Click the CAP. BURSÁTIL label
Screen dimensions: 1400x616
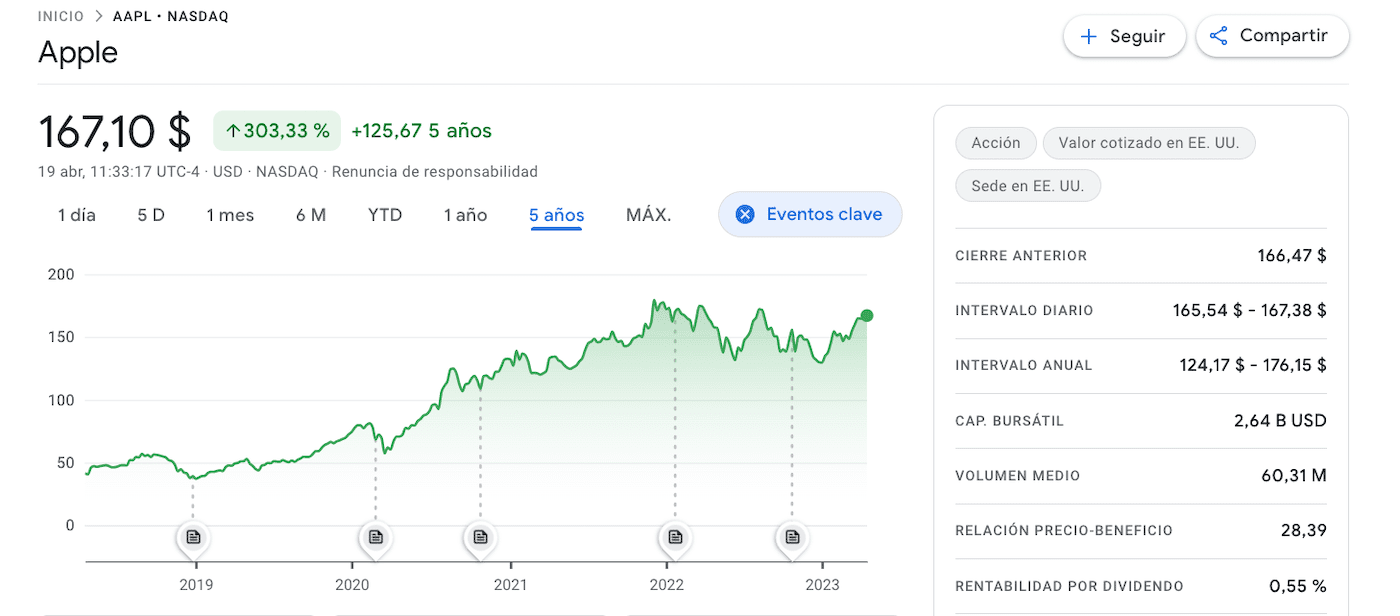pyautogui.click(x=1010, y=421)
